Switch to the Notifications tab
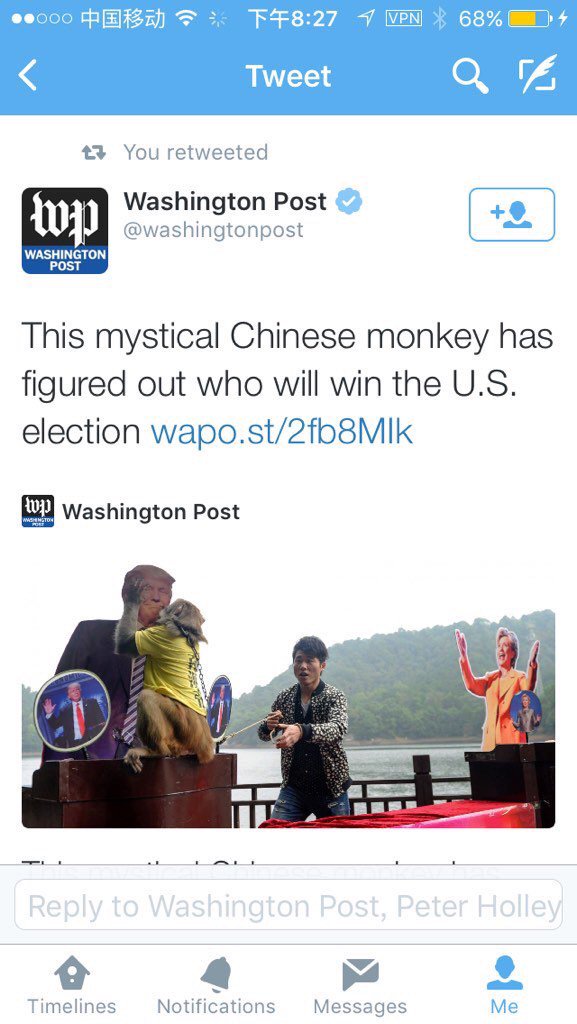The image size is (577, 1024). (216, 985)
